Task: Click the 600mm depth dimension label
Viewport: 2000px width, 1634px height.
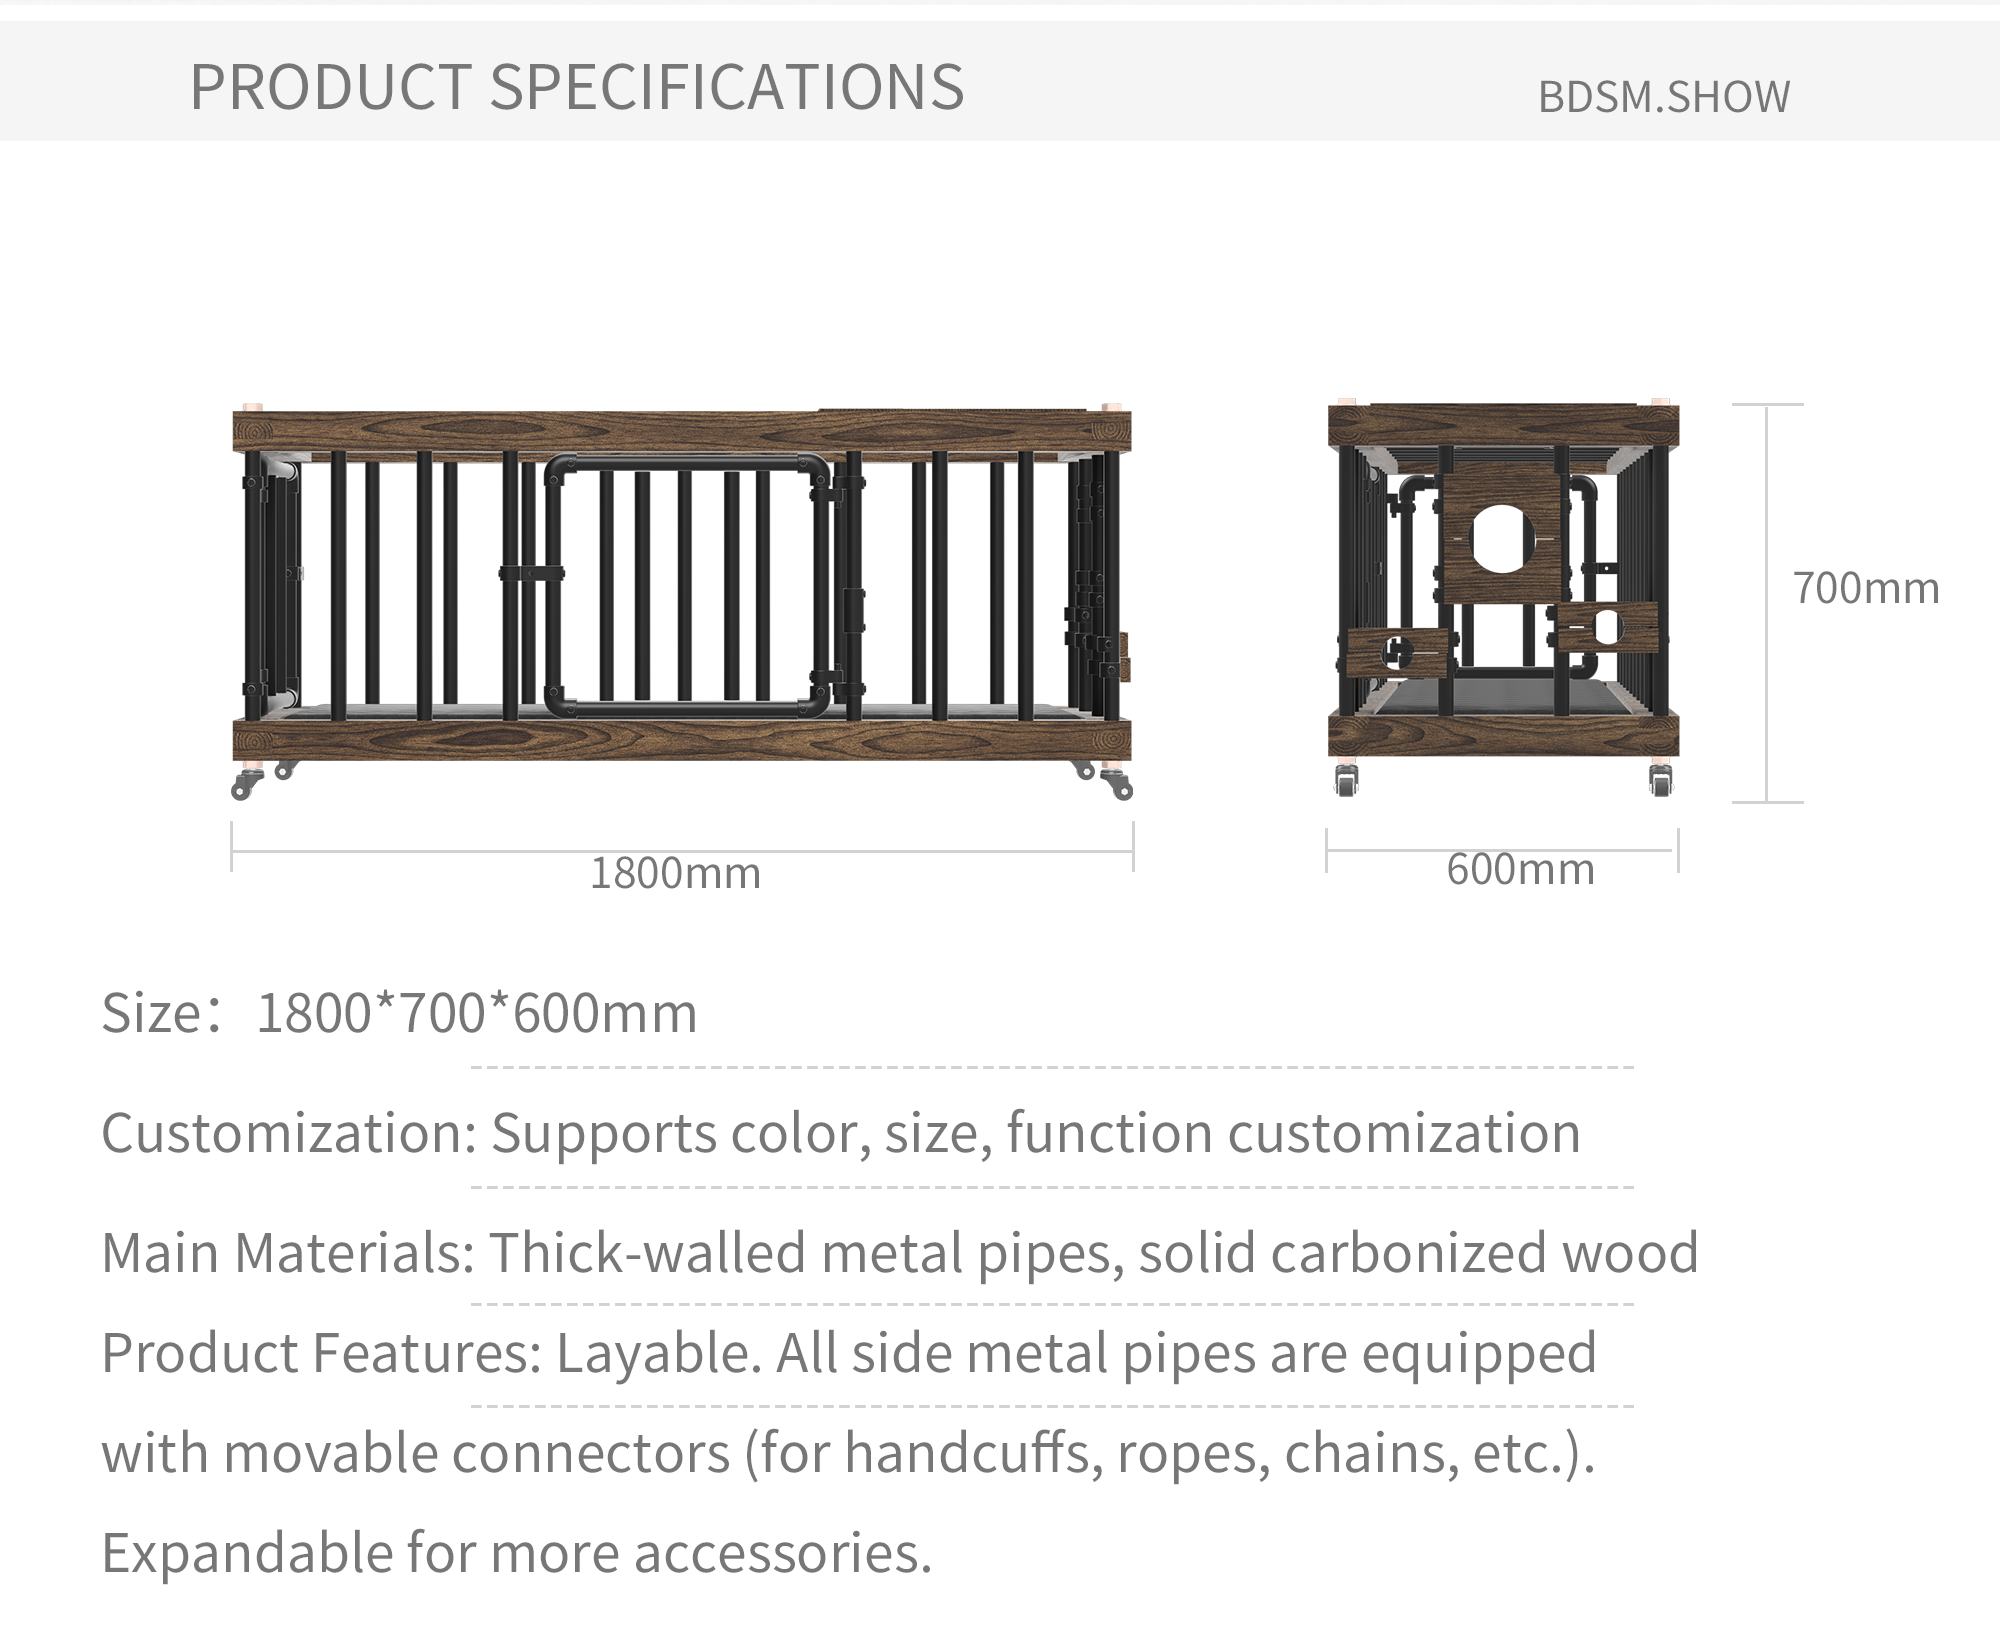Action: 1520,869
